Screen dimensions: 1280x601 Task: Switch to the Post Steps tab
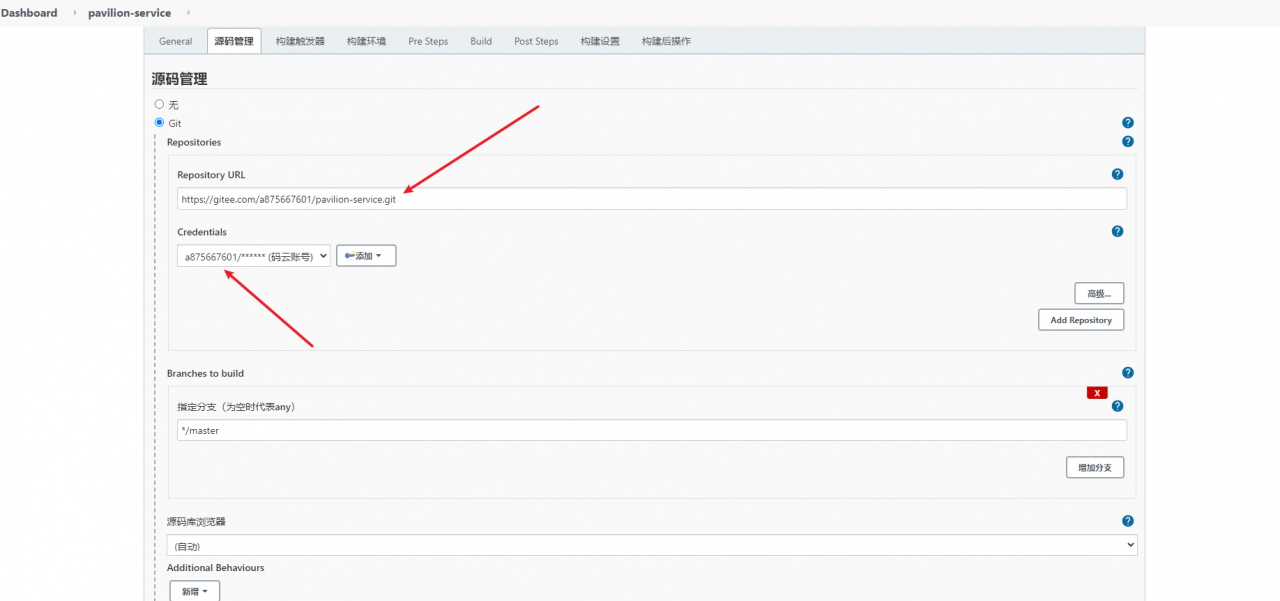coord(536,41)
